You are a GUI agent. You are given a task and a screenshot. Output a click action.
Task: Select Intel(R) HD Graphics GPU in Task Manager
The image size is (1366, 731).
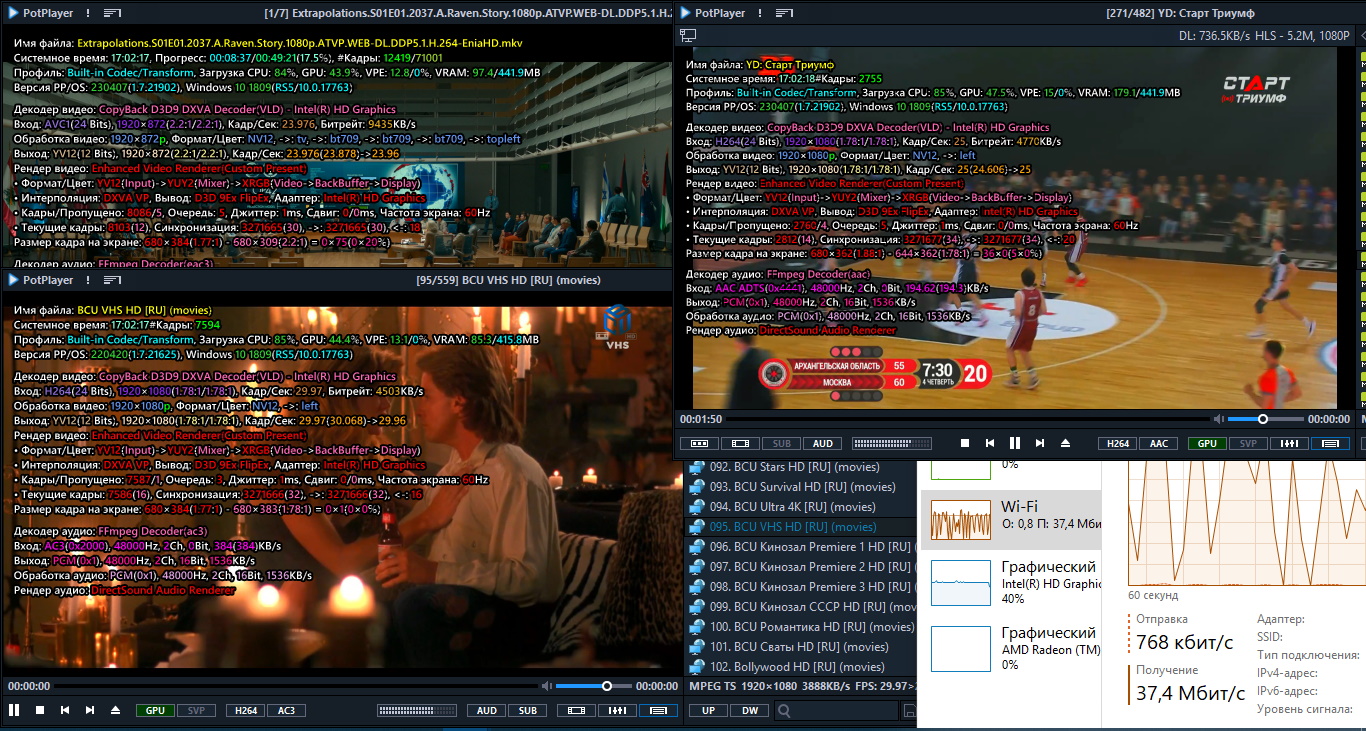(x=1010, y=582)
